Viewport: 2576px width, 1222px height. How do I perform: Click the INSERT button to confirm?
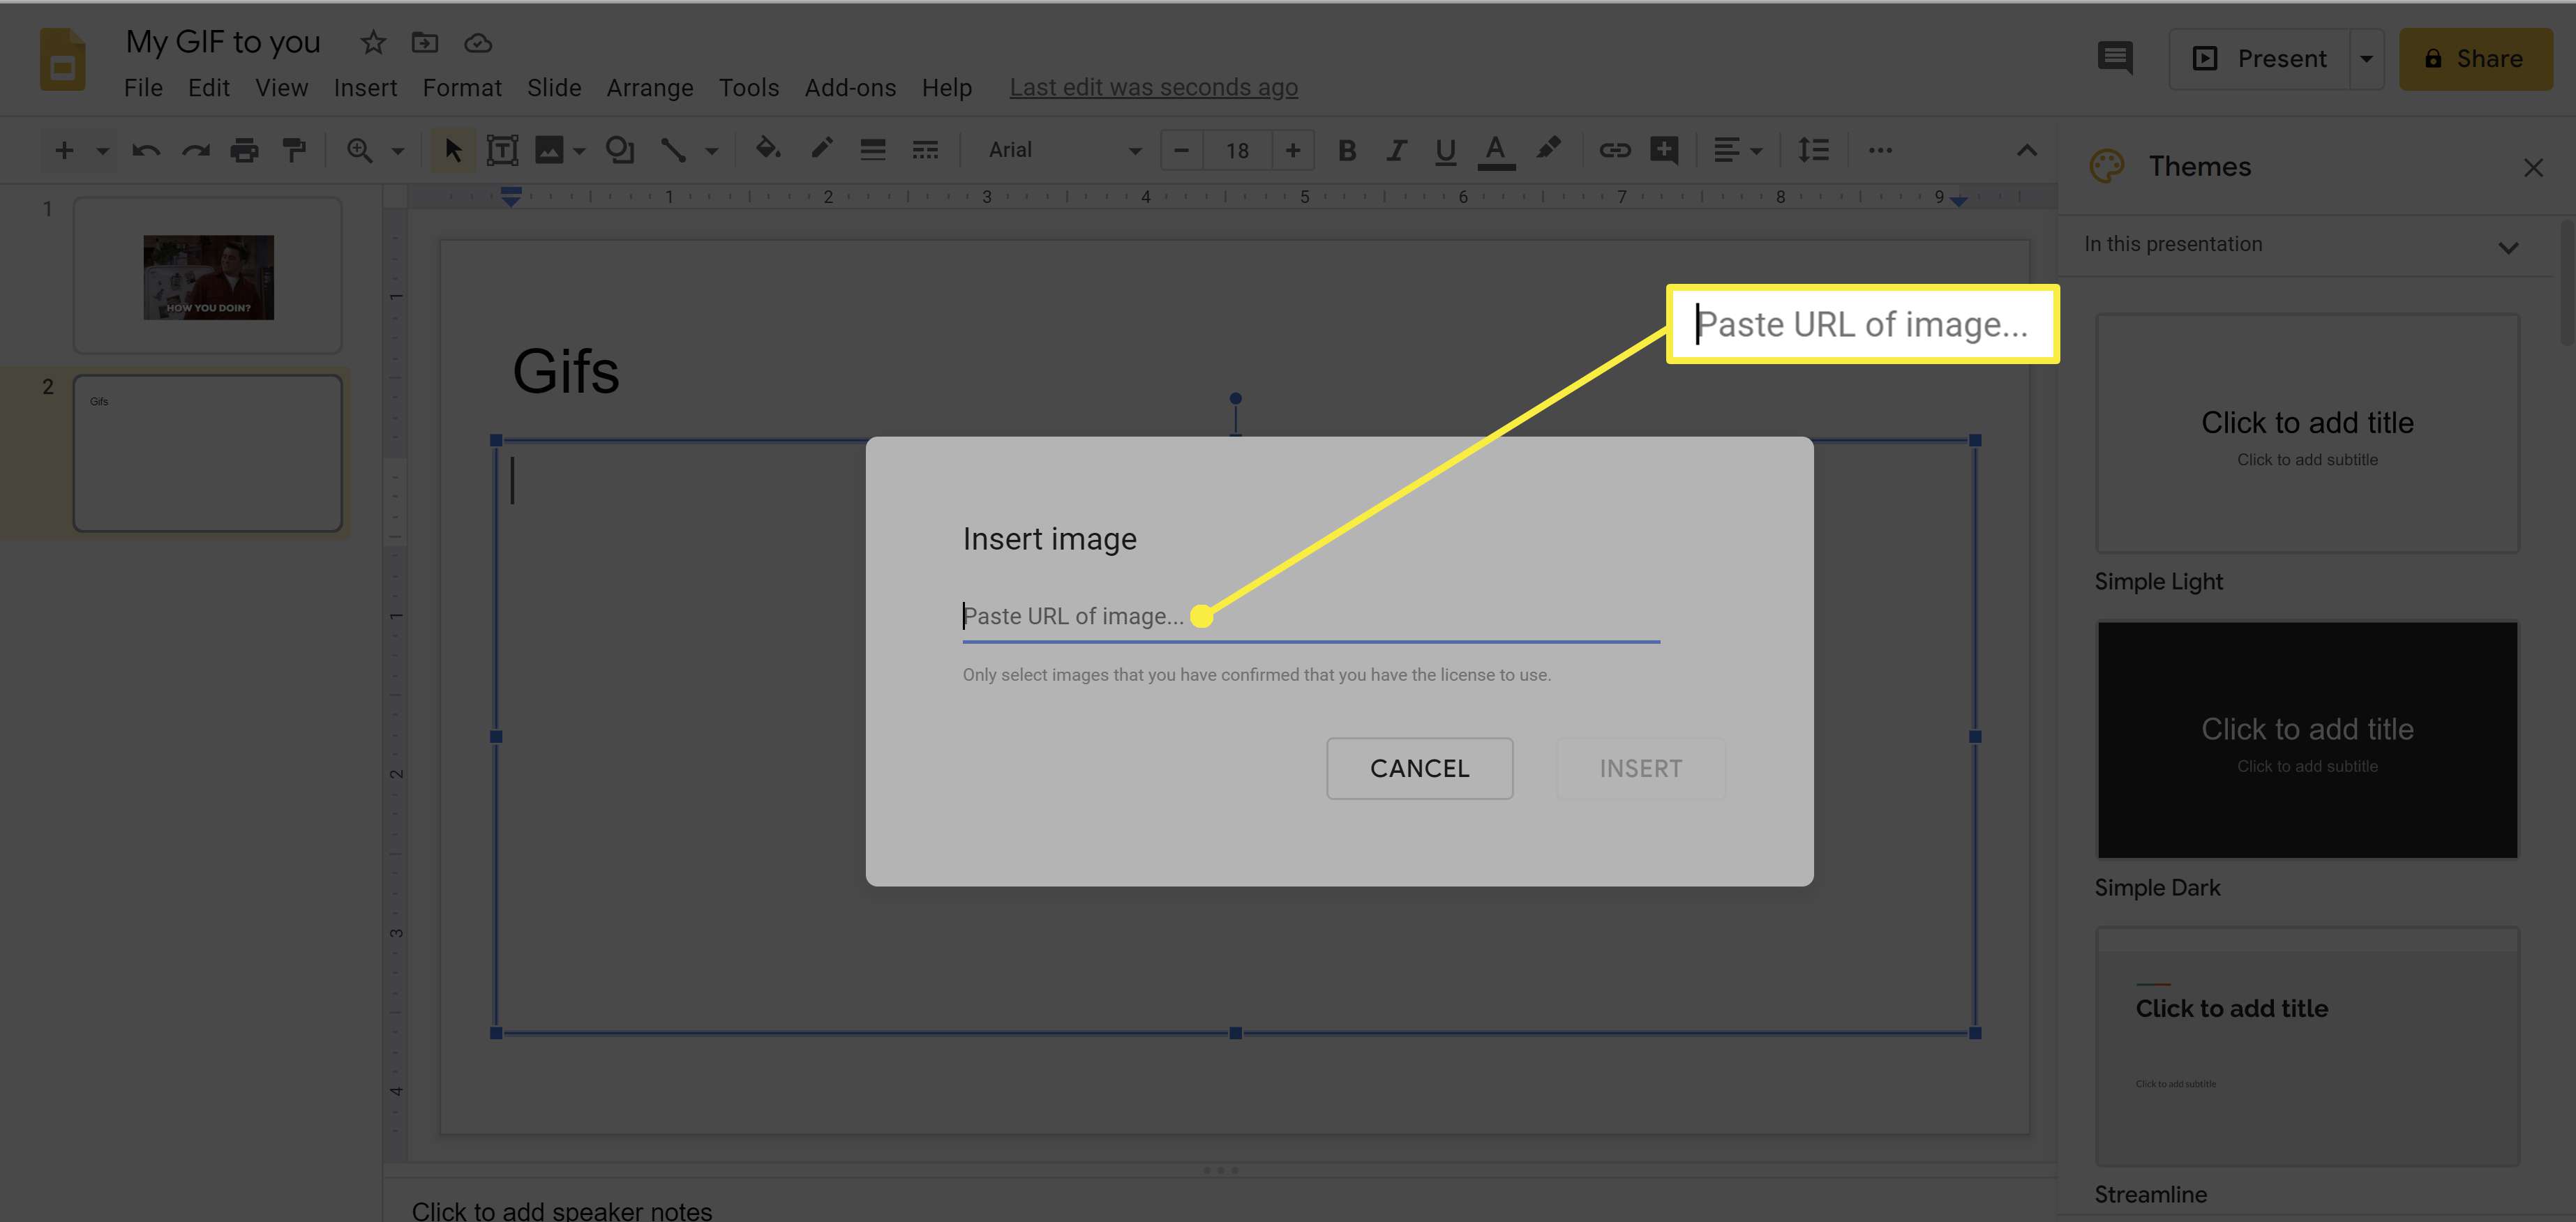coord(1640,769)
